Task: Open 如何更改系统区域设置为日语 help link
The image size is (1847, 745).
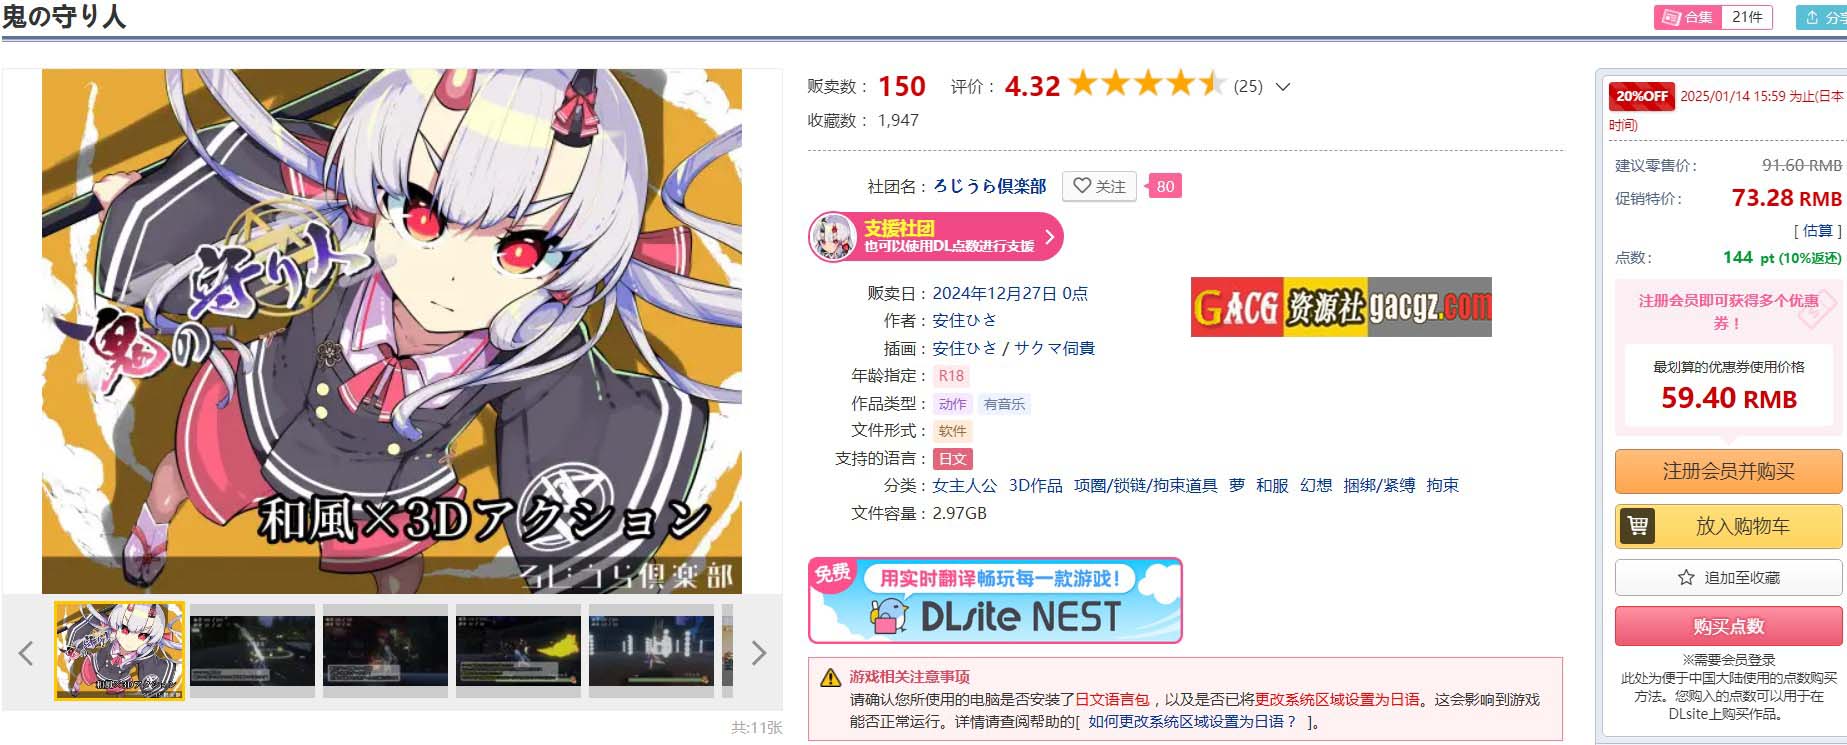Action: point(1192,721)
